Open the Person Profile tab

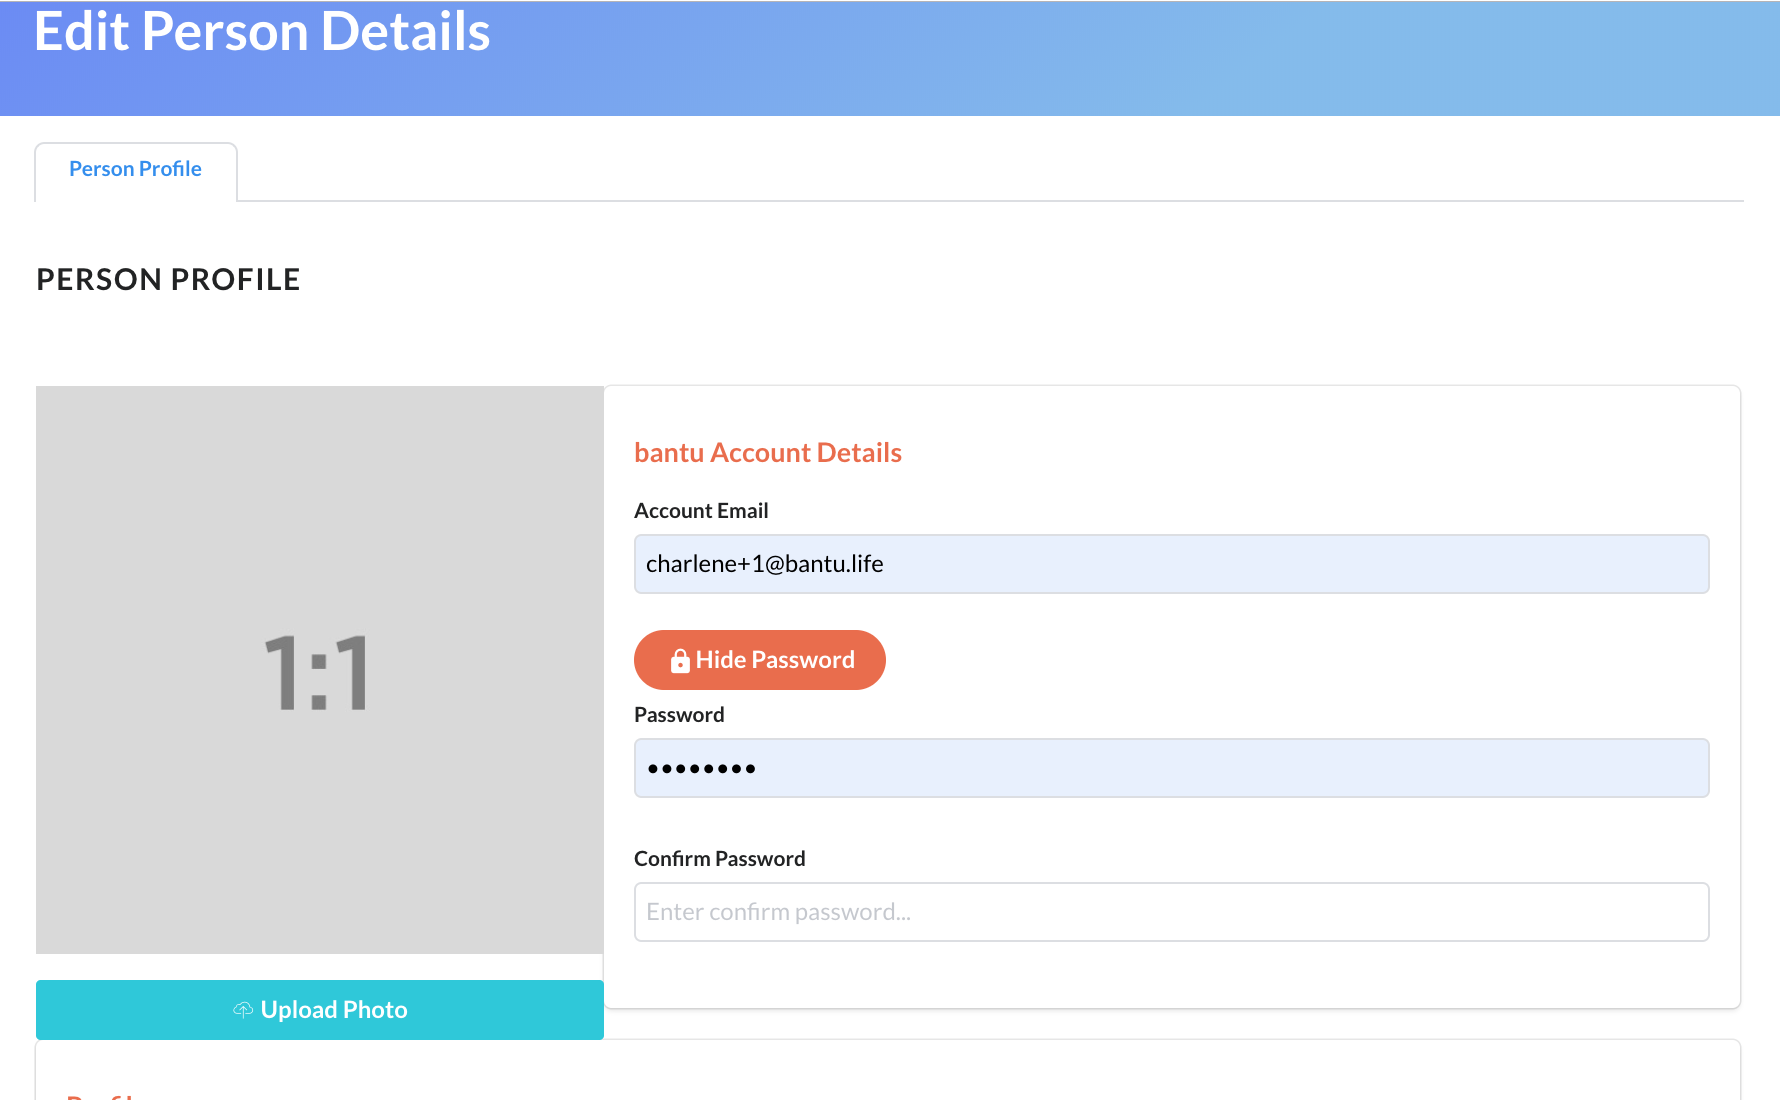point(135,170)
